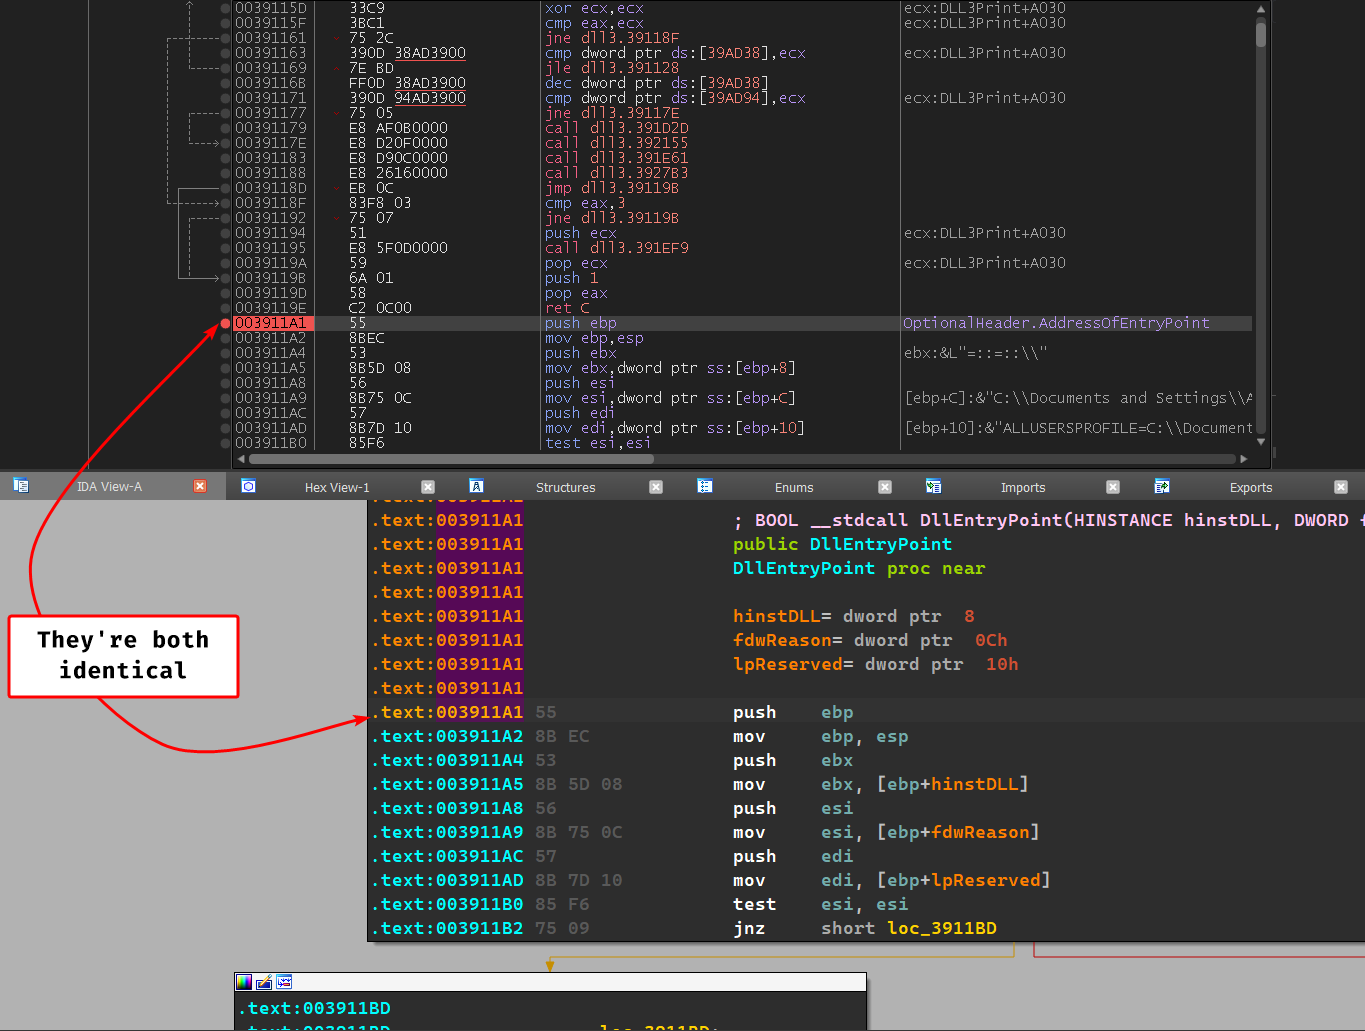Click the Enums tab icon

pos(705,487)
